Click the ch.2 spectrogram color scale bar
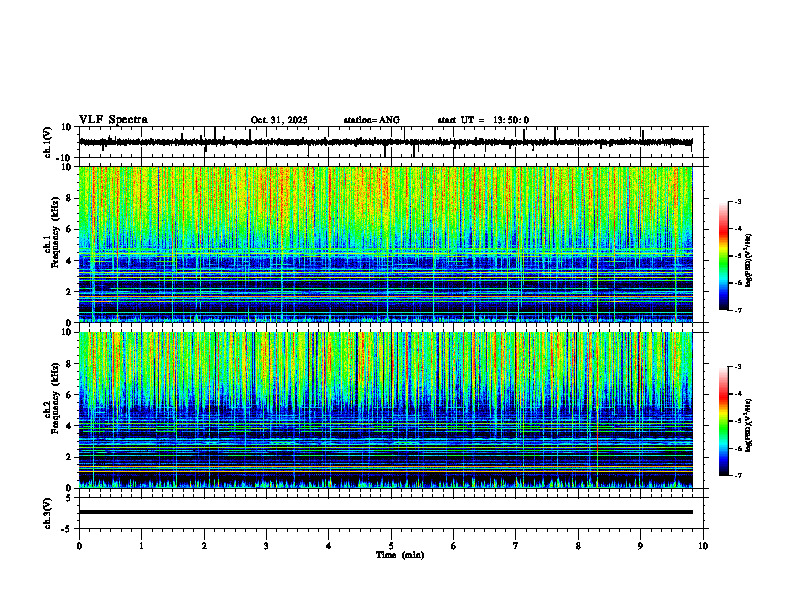Screen dimensions: 792x612 724,421
